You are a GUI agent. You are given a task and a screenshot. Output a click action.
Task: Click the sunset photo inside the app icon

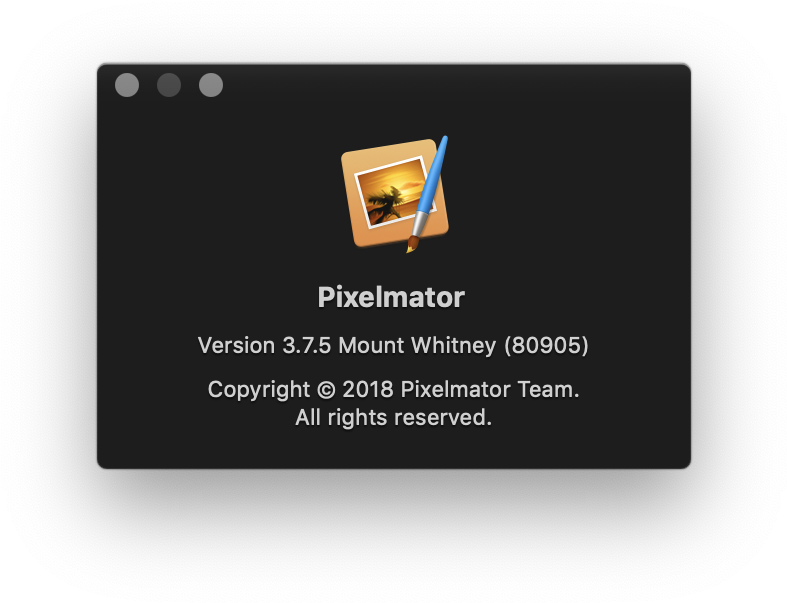click(394, 191)
